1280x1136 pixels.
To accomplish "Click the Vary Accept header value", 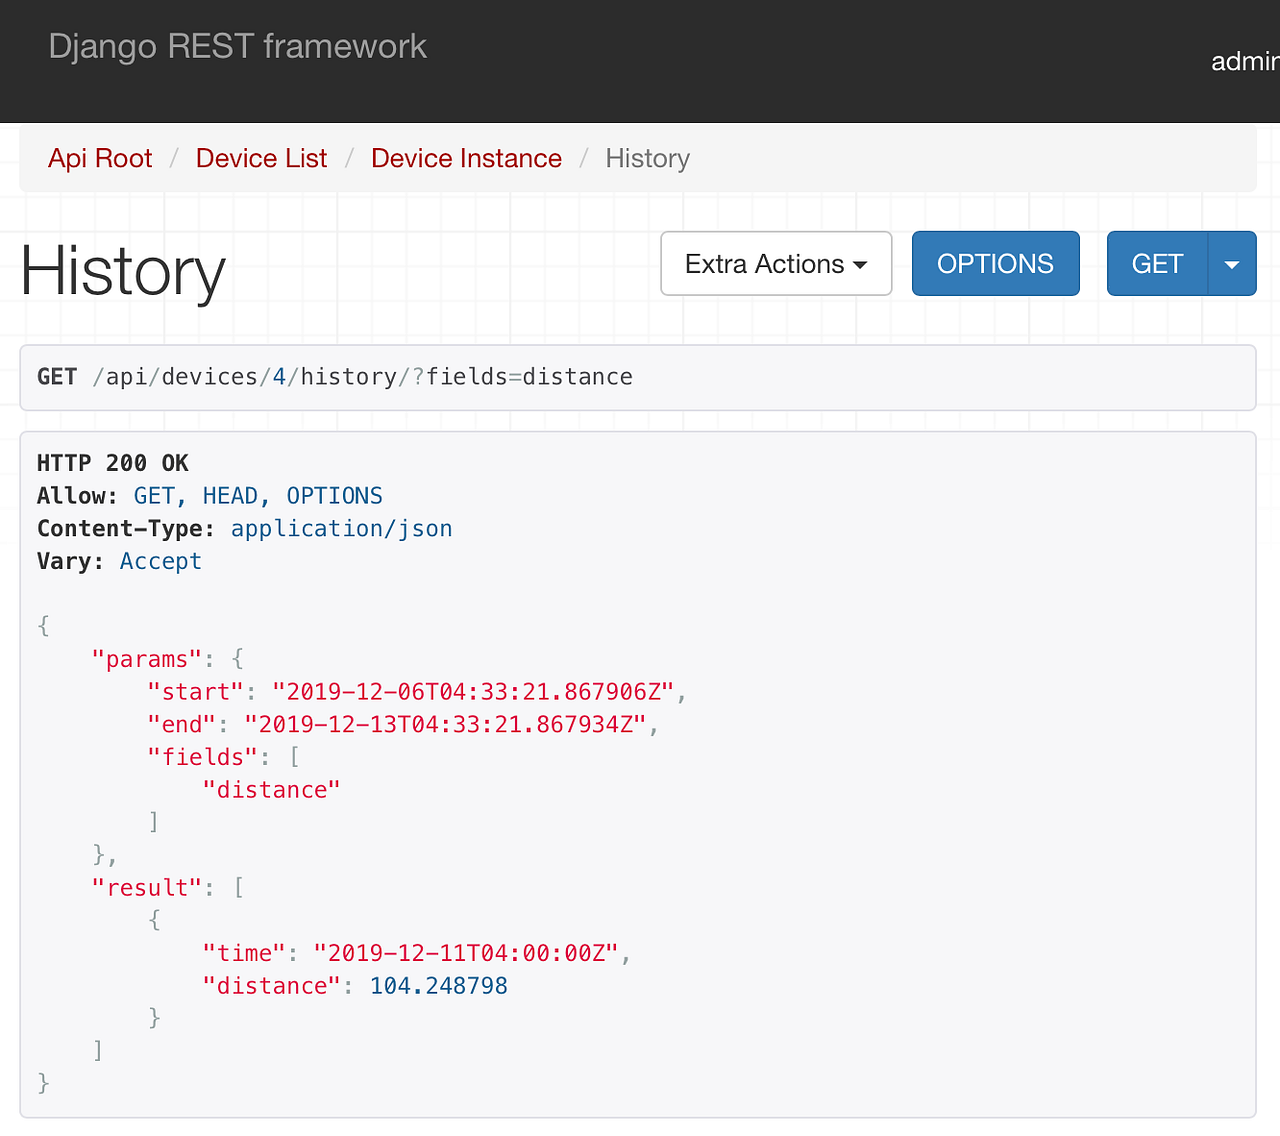I will point(160,562).
